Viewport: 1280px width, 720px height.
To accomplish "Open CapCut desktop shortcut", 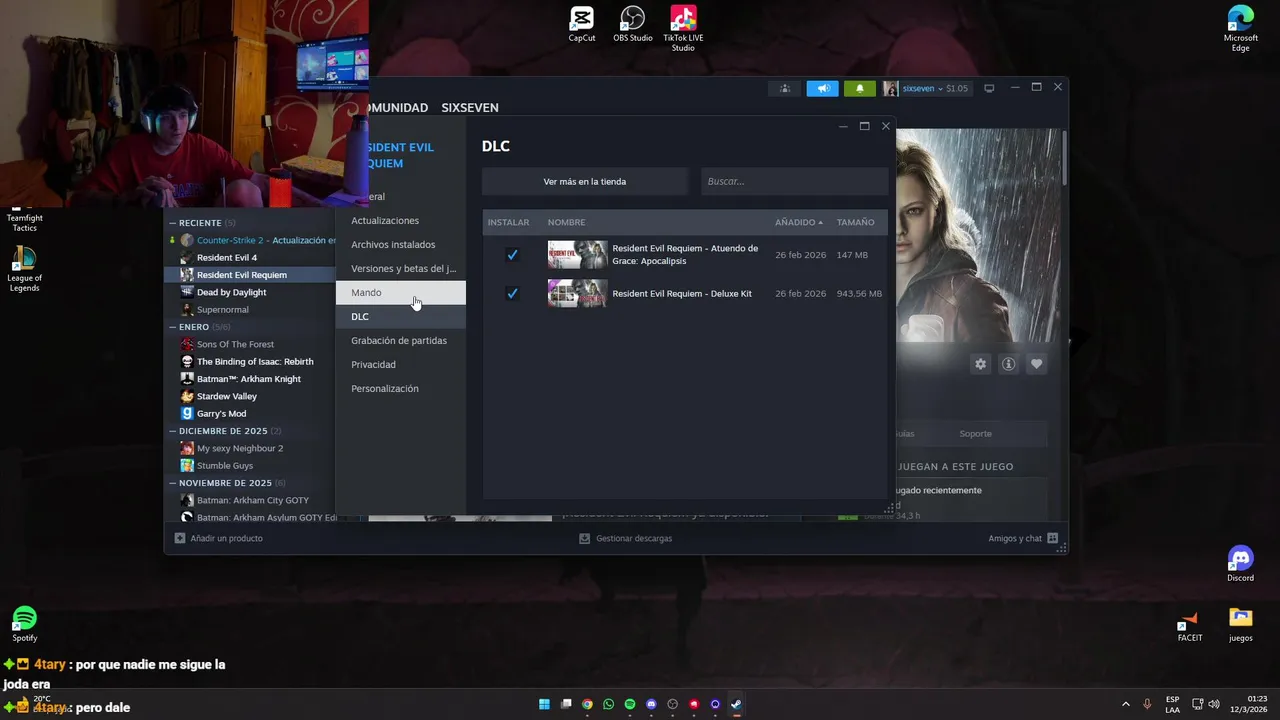I will tap(582, 24).
